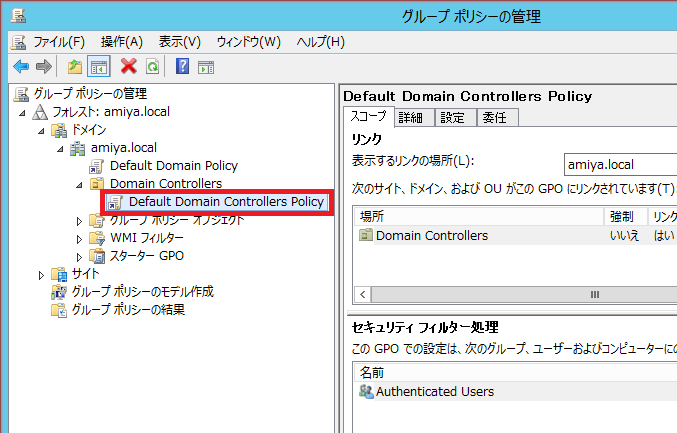
Task: Toggle the Show/Hide Action Pane icon
Action: pyautogui.click(x=206, y=67)
